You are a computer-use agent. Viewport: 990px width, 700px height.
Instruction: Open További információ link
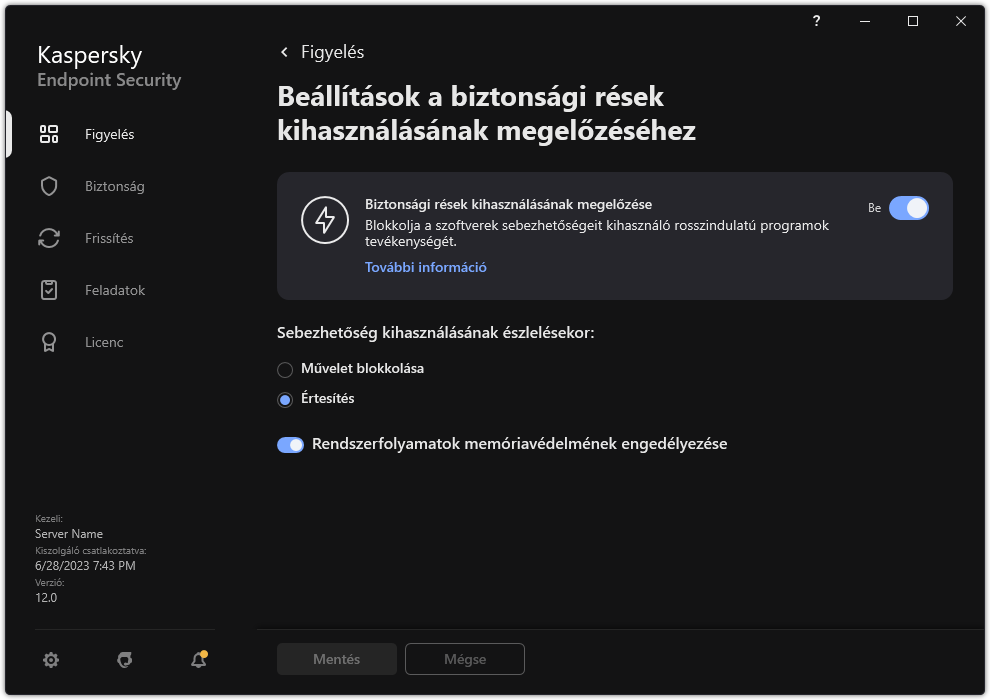coord(425,267)
